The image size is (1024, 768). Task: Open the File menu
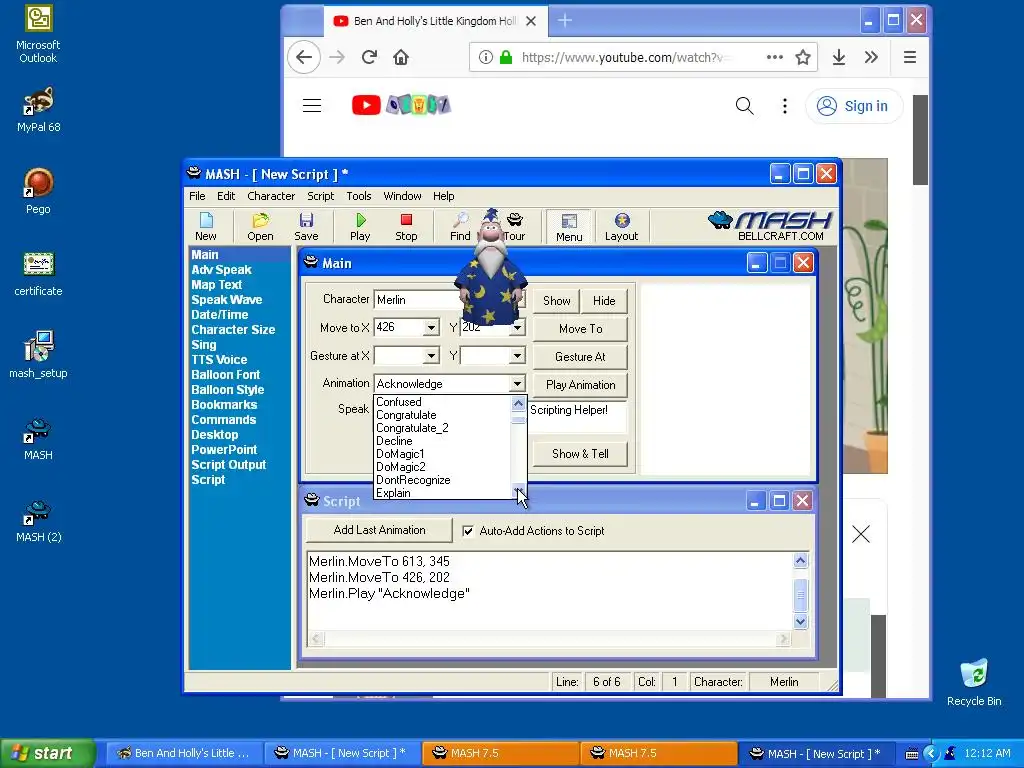click(x=197, y=196)
